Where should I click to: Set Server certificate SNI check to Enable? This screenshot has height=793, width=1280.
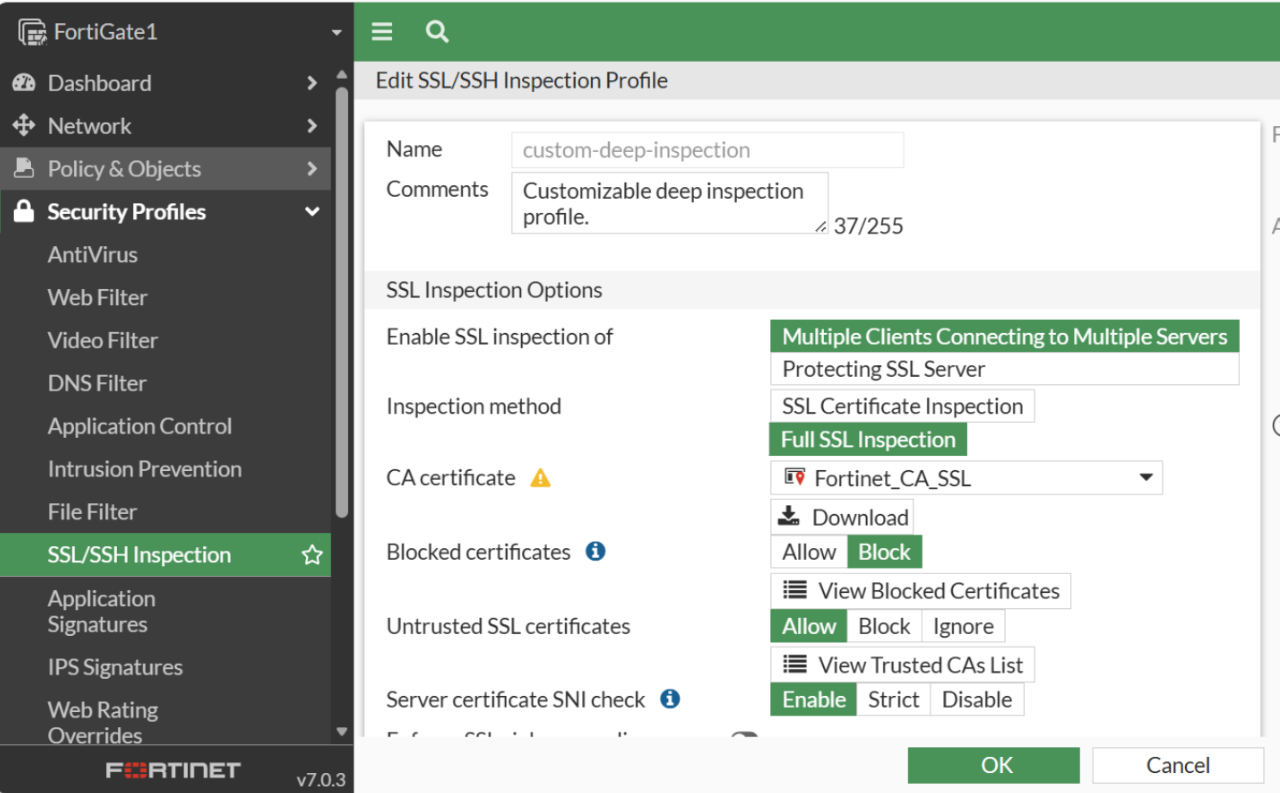814,699
